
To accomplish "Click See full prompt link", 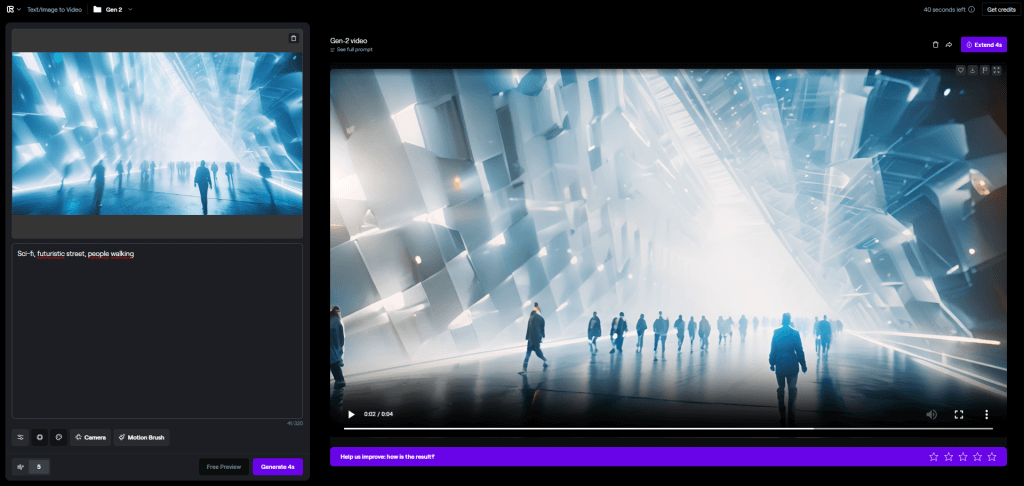I will (x=353, y=49).
